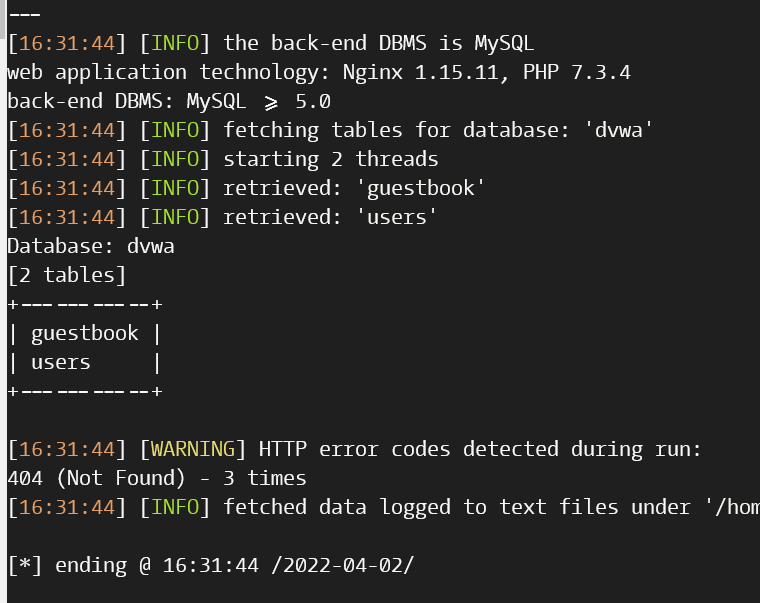This screenshot has height=603, width=760.
Task: Click '404 (Not Found) - 3 times' line
Action: pos(157,478)
